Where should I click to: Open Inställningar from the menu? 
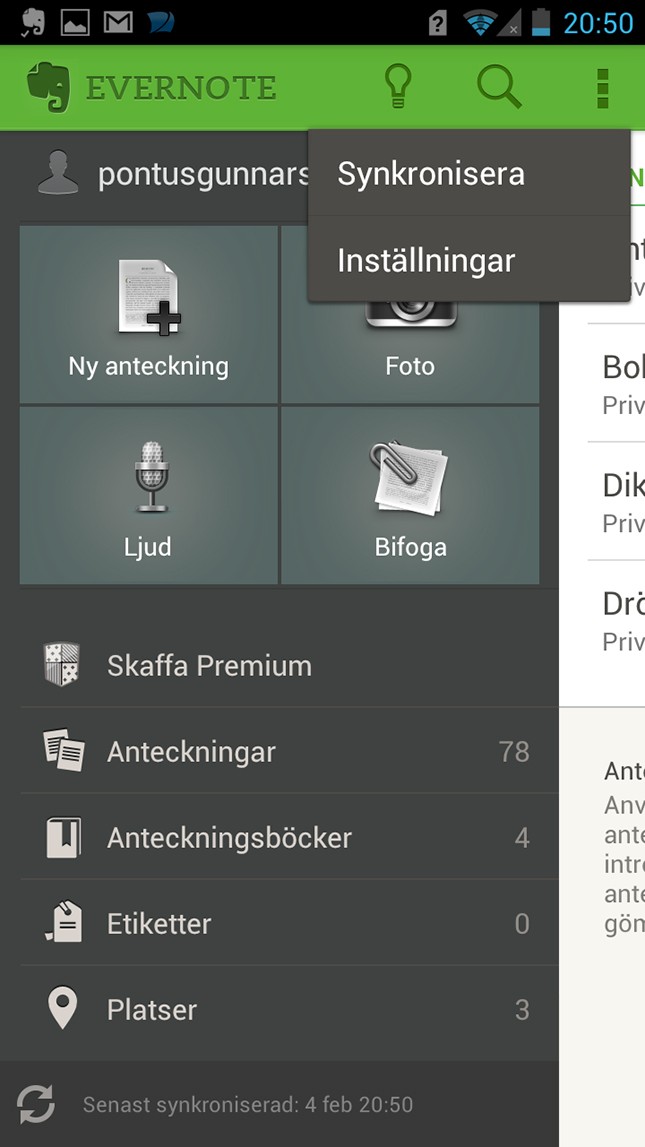426,260
